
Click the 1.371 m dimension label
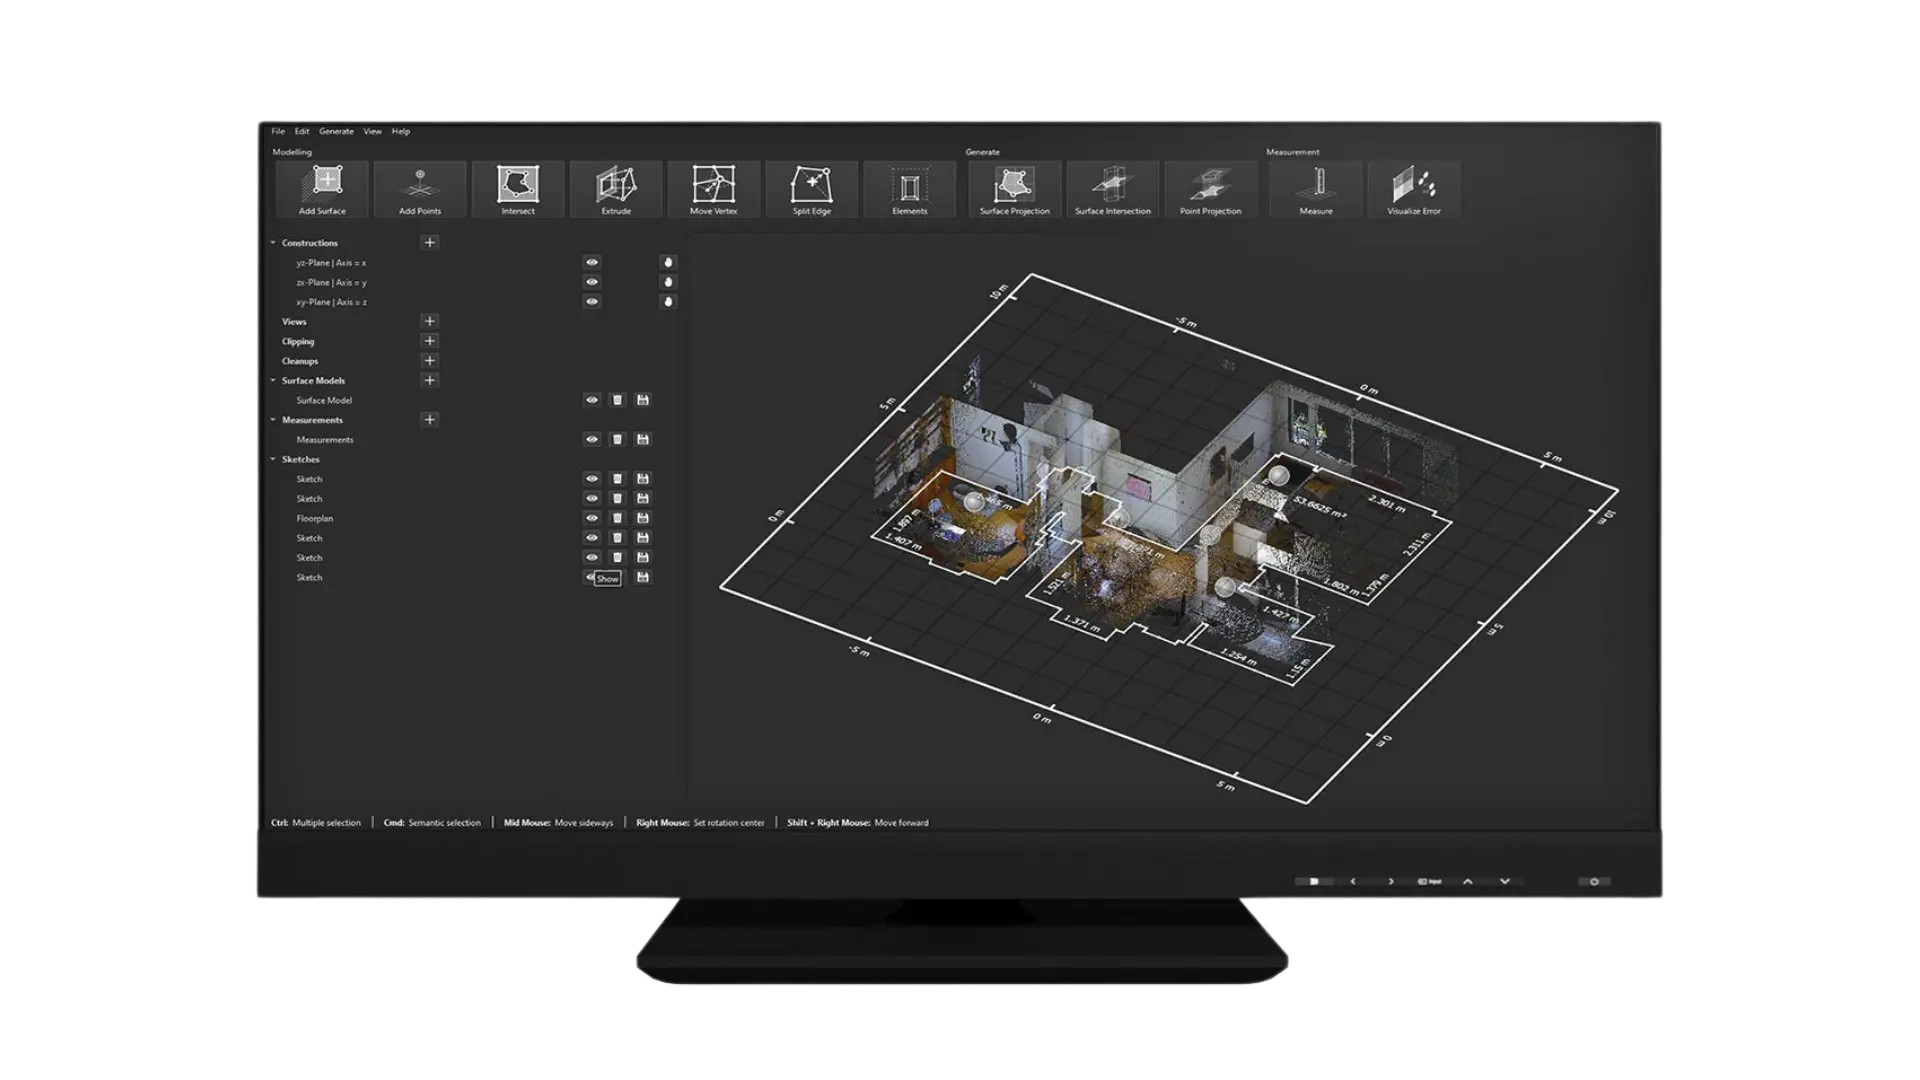pos(1082,624)
